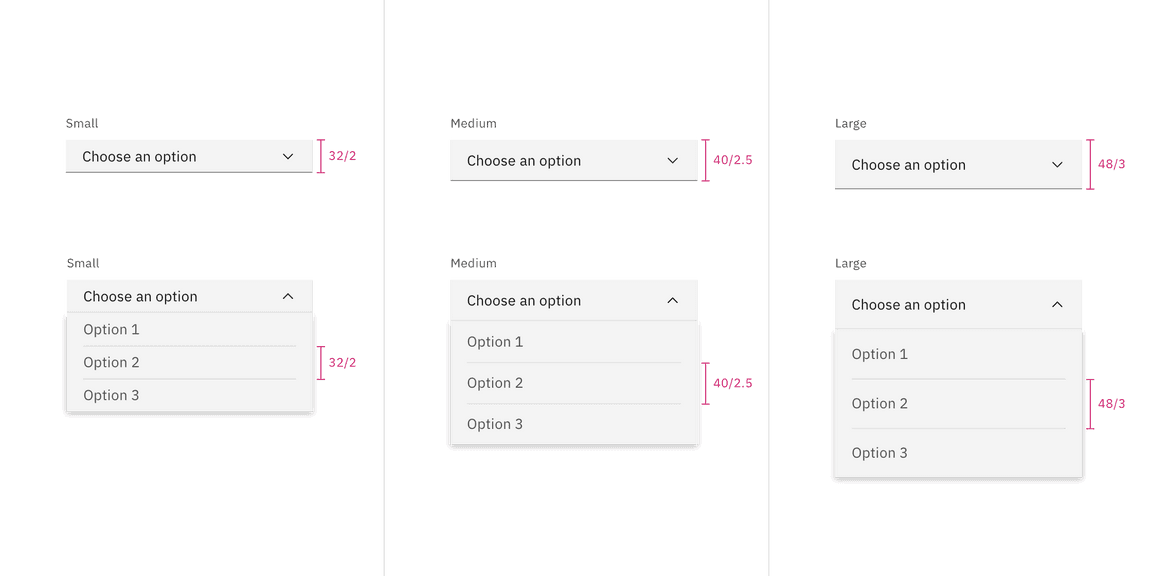Choose Option 3 in the Large dropdown list

880,453
